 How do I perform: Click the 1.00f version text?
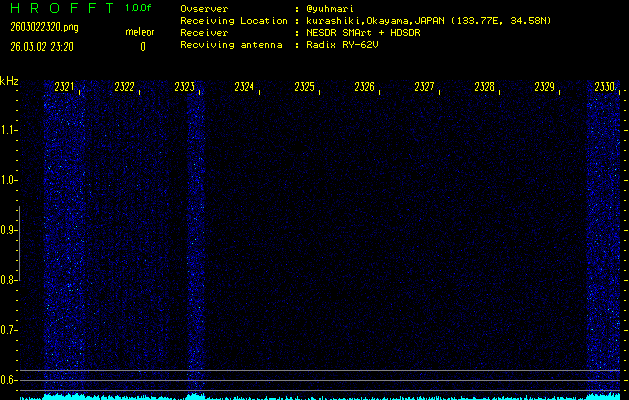pyautogui.click(x=139, y=8)
